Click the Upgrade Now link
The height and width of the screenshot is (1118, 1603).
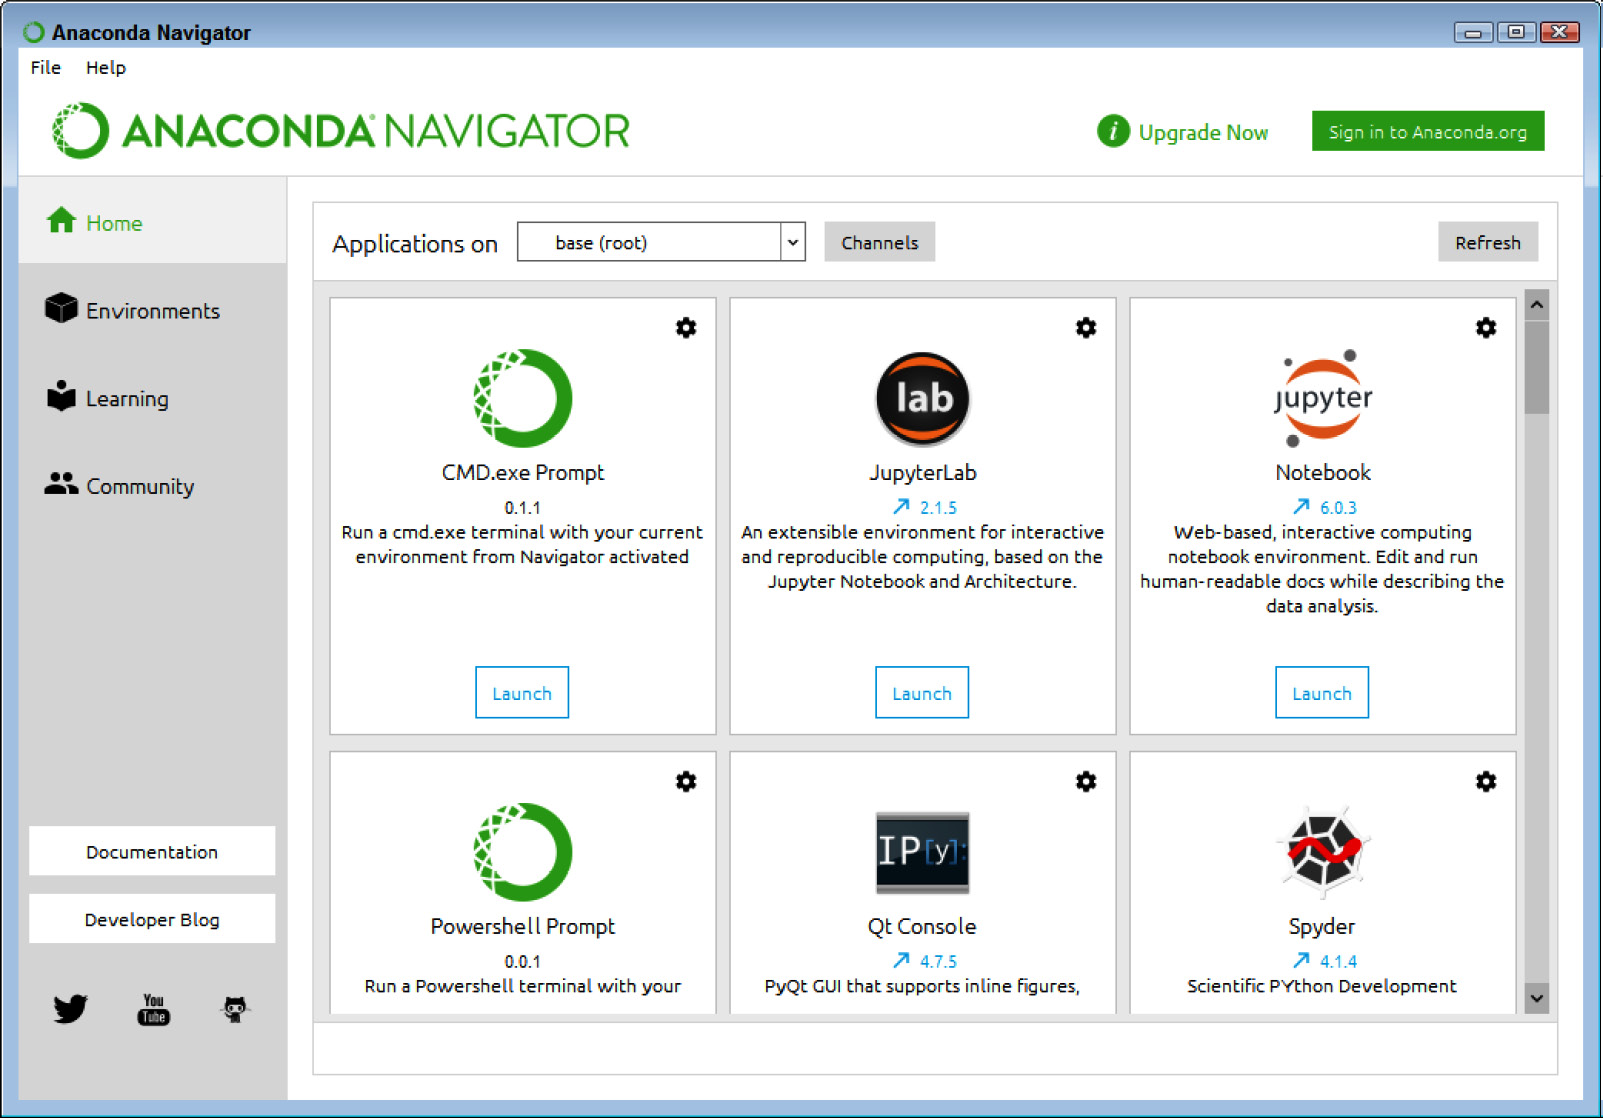pyautogui.click(x=1203, y=132)
